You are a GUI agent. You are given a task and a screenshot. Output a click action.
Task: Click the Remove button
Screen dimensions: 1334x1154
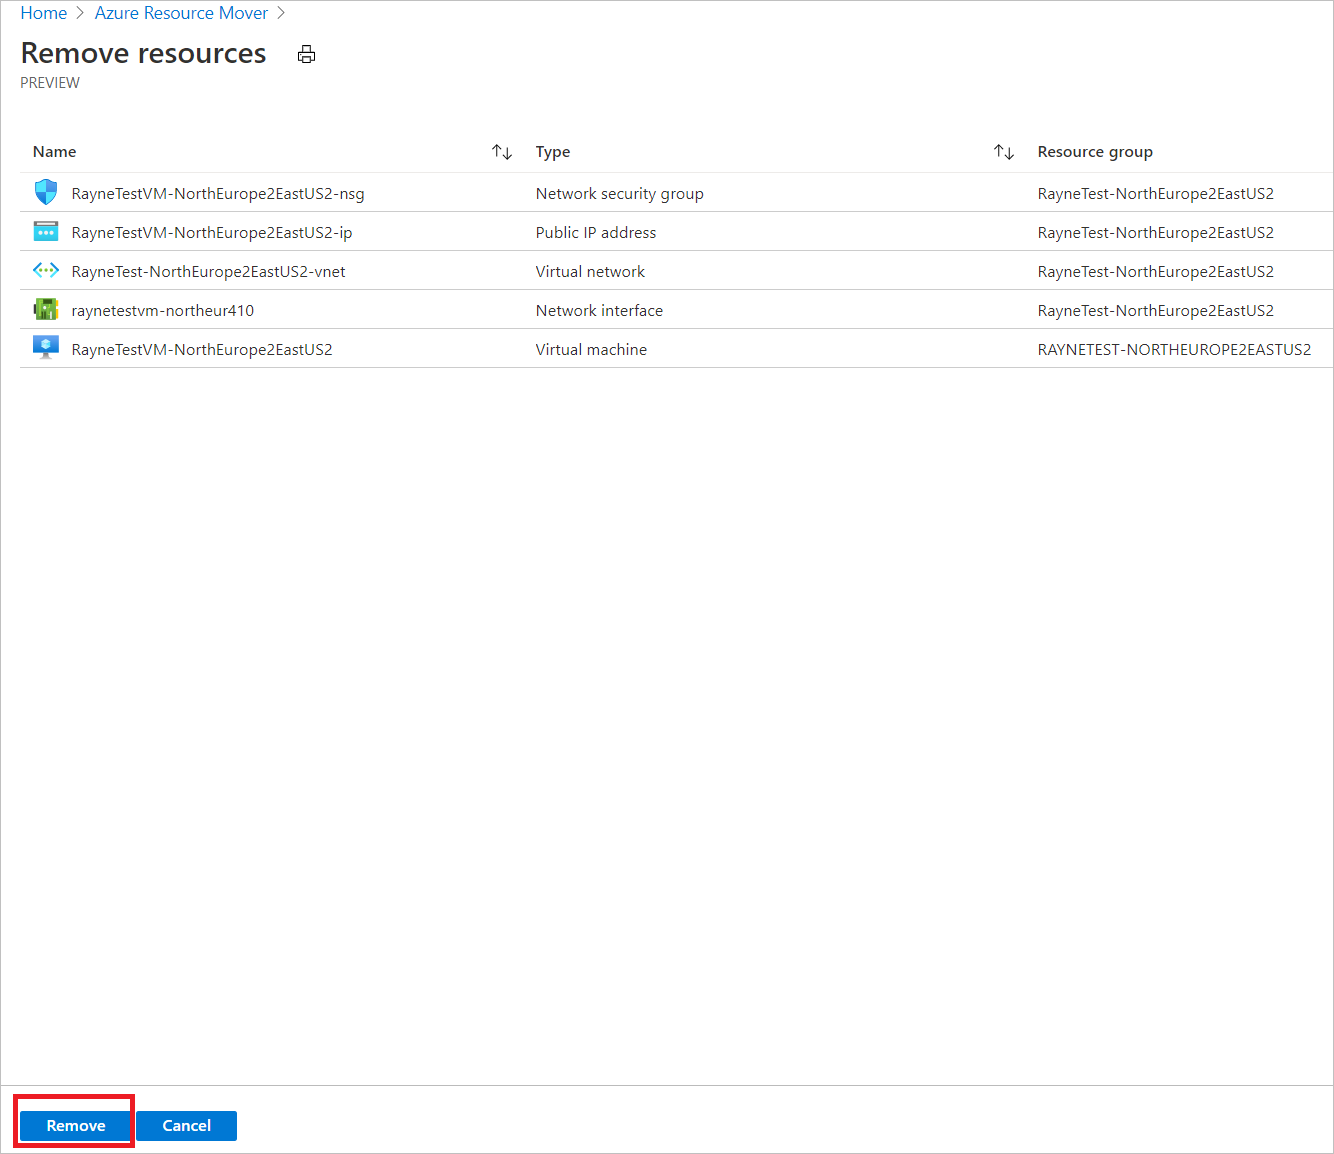click(x=74, y=1125)
